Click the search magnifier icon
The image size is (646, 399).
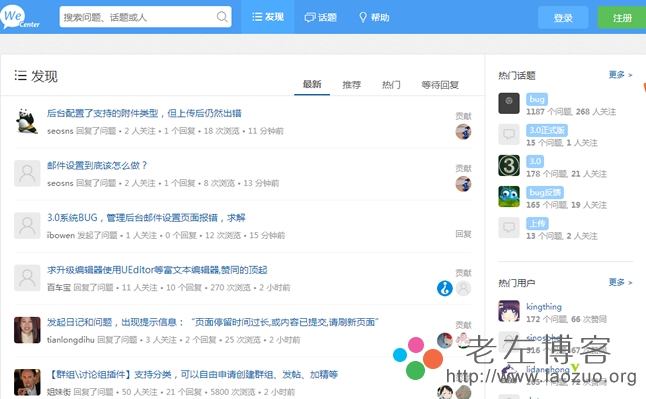pos(222,17)
